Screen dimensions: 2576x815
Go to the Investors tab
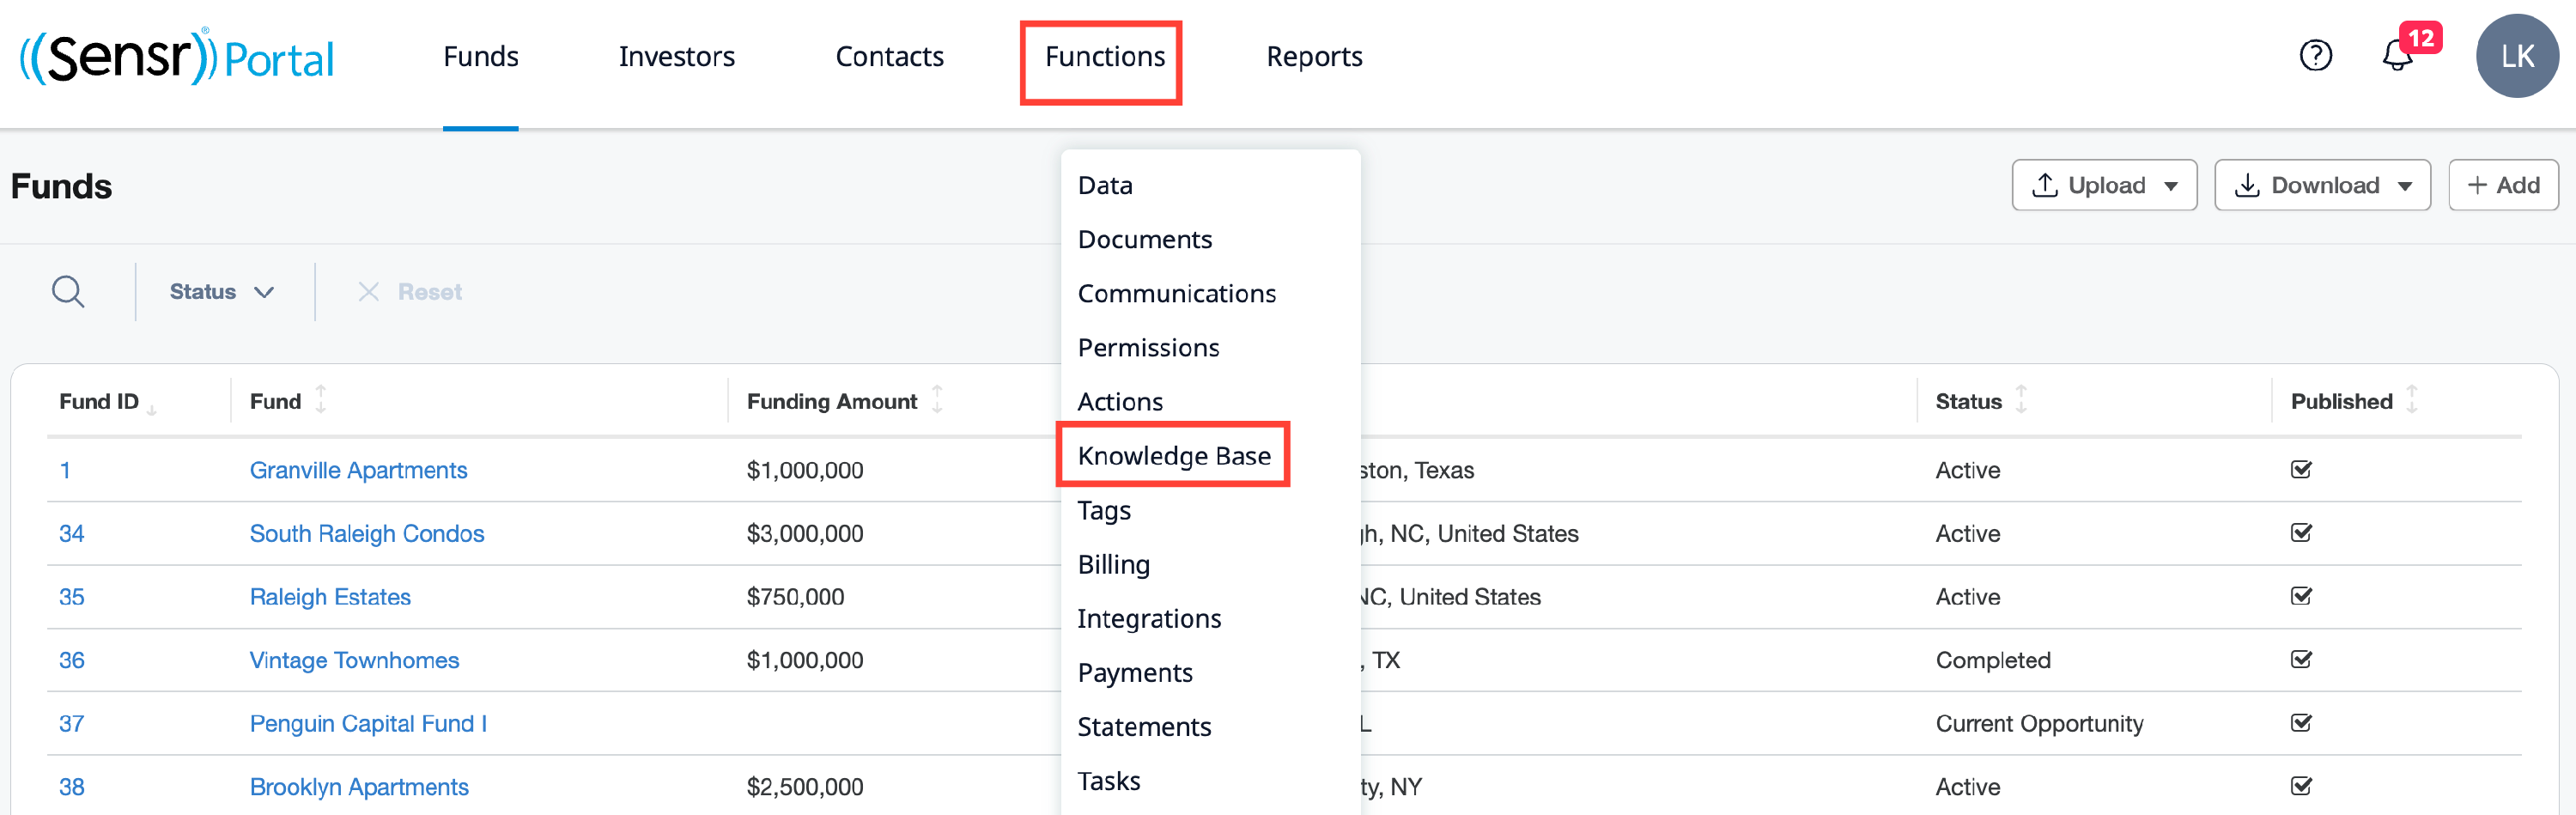click(676, 57)
